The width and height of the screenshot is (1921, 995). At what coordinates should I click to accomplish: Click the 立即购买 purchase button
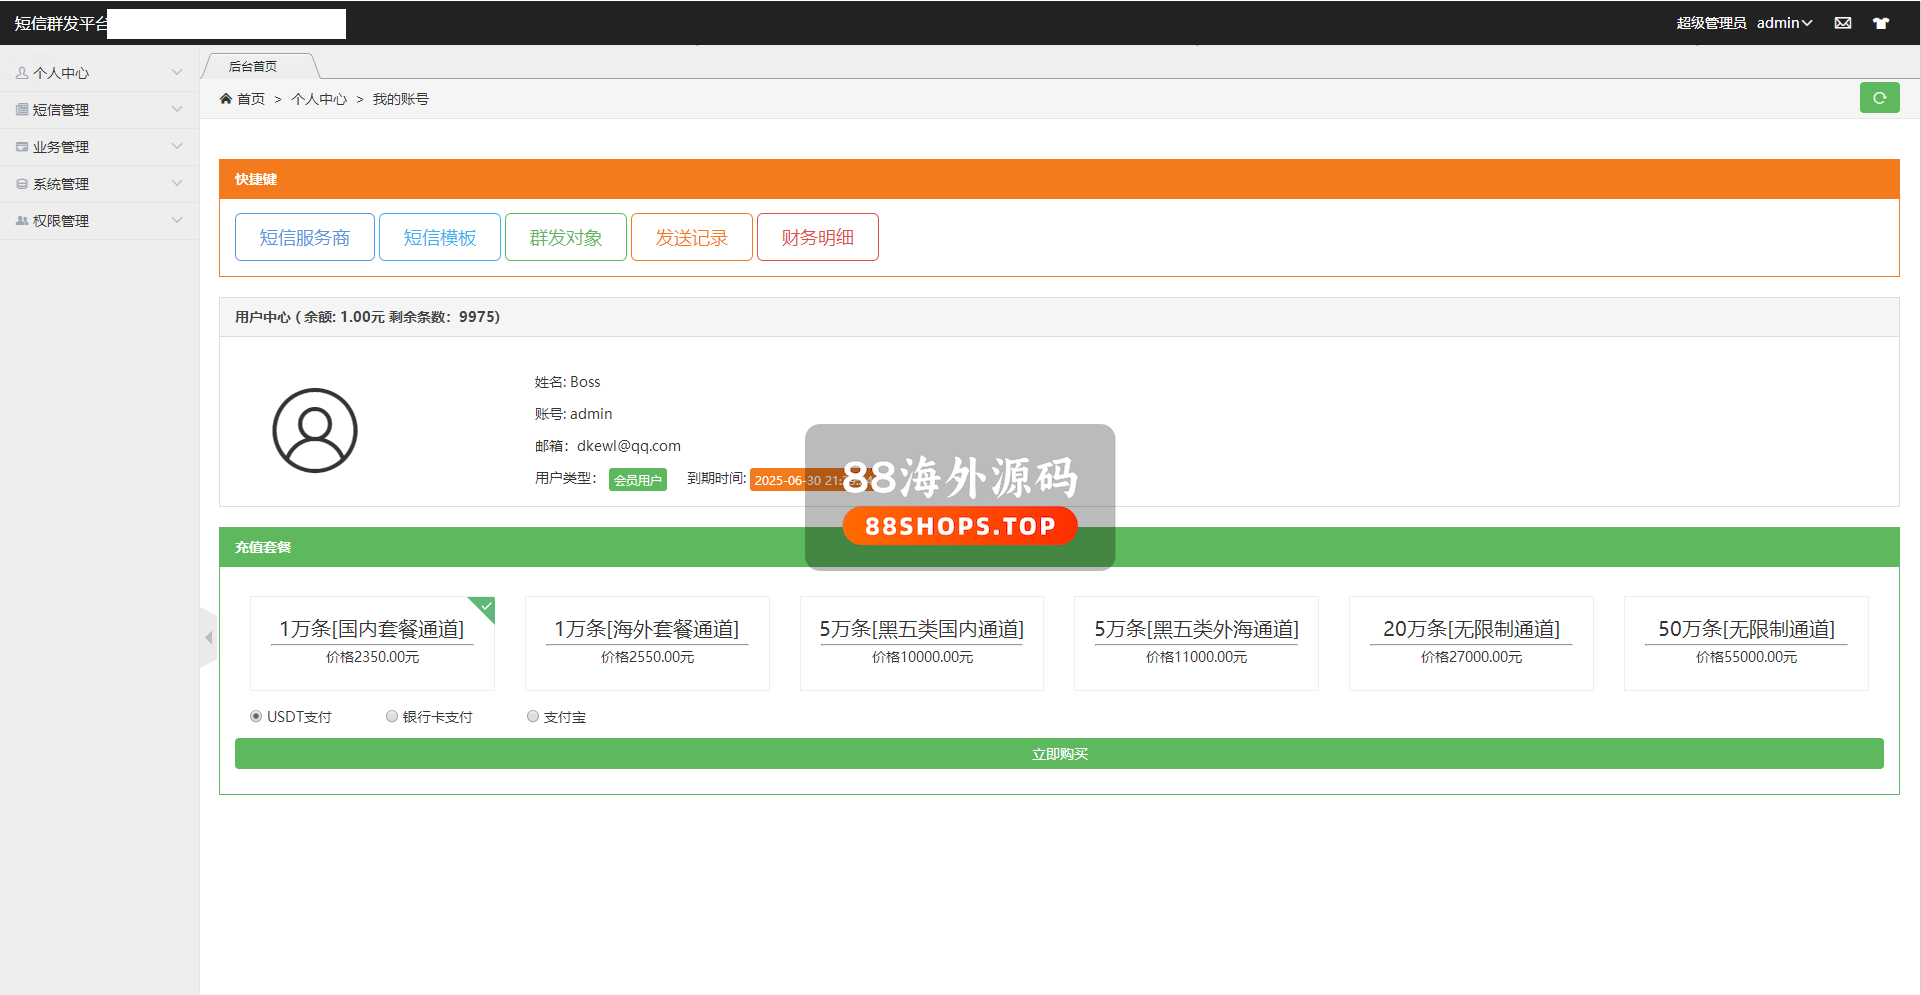1059,754
